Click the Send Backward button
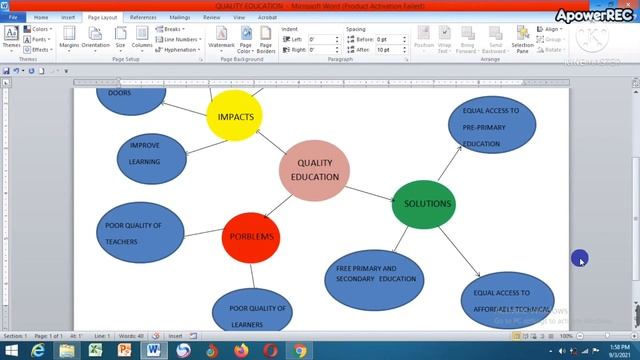Screen dimensions: 640x360 [x=495, y=39]
